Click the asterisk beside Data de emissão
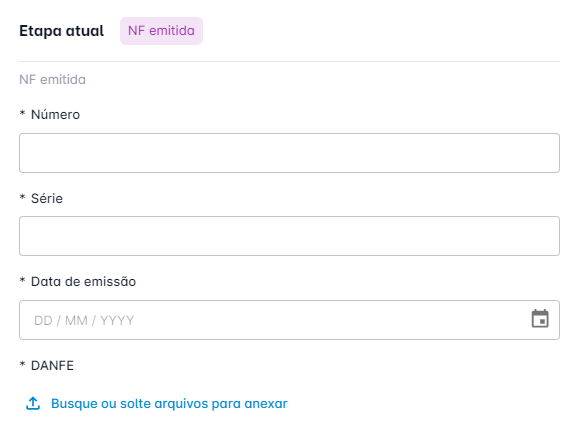 tap(22, 280)
